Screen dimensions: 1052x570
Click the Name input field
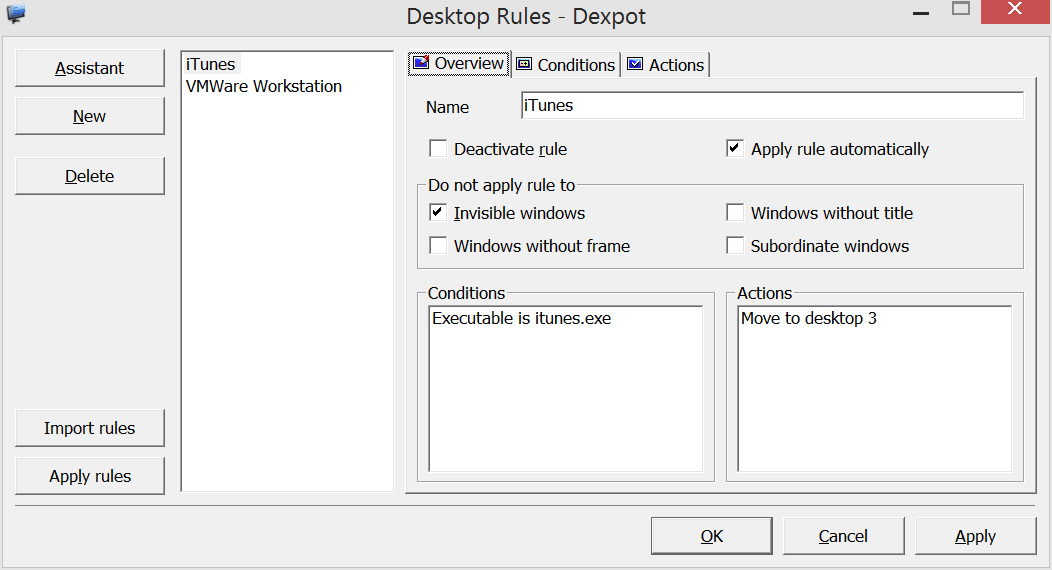click(772, 106)
